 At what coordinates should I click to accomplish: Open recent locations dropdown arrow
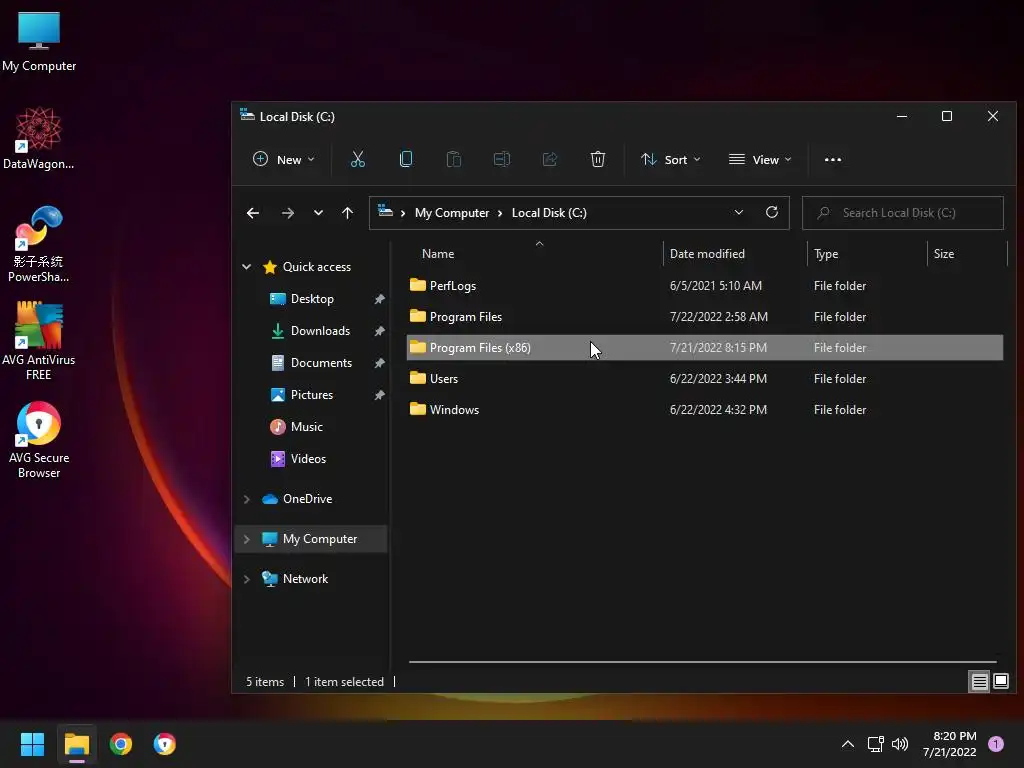click(x=318, y=213)
